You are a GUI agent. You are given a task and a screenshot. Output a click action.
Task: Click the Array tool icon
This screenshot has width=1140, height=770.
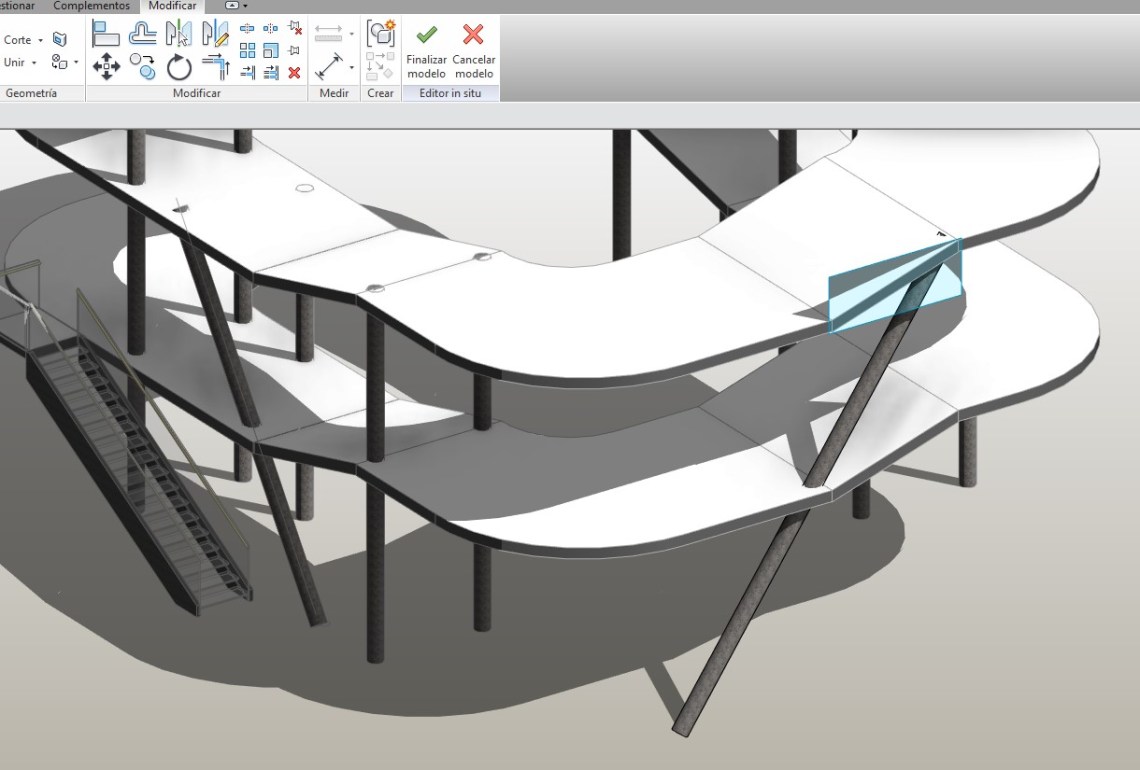point(247,50)
